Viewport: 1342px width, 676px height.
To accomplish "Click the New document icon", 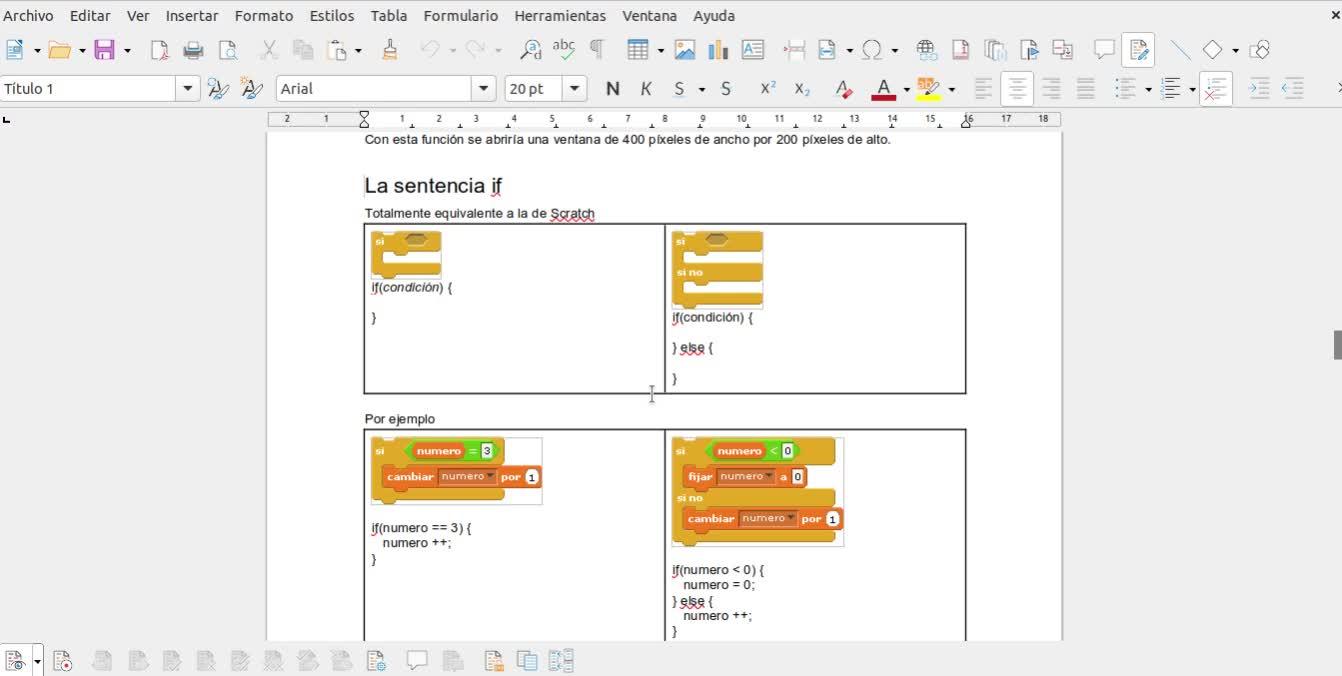I will [15, 50].
